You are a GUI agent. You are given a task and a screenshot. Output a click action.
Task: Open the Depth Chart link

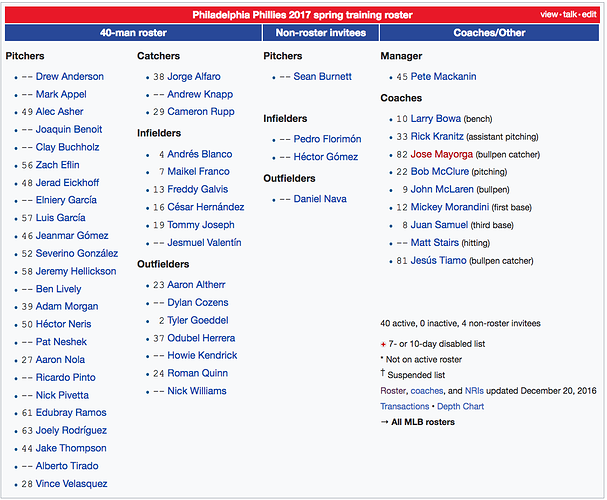point(461,407)
